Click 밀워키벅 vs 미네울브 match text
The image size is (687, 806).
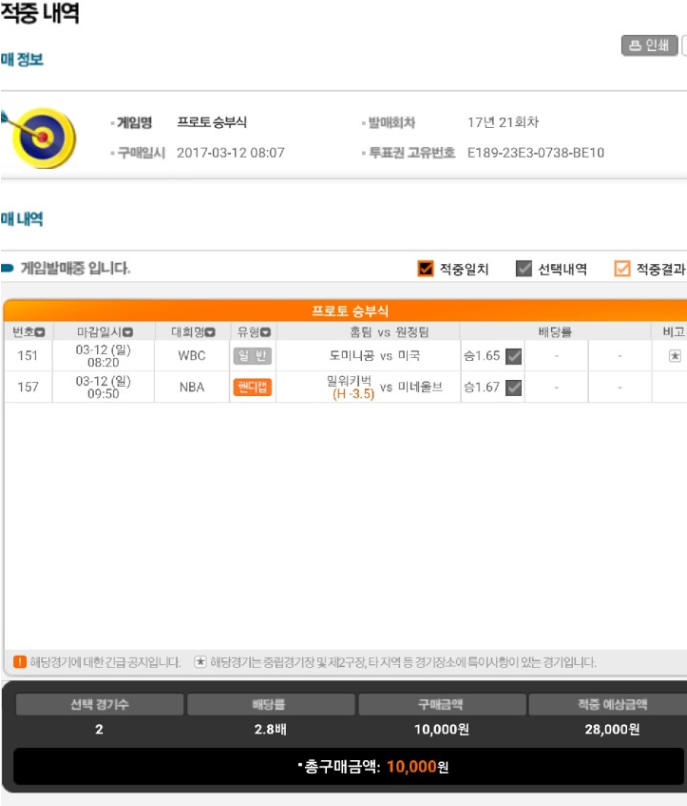[384, 387]
